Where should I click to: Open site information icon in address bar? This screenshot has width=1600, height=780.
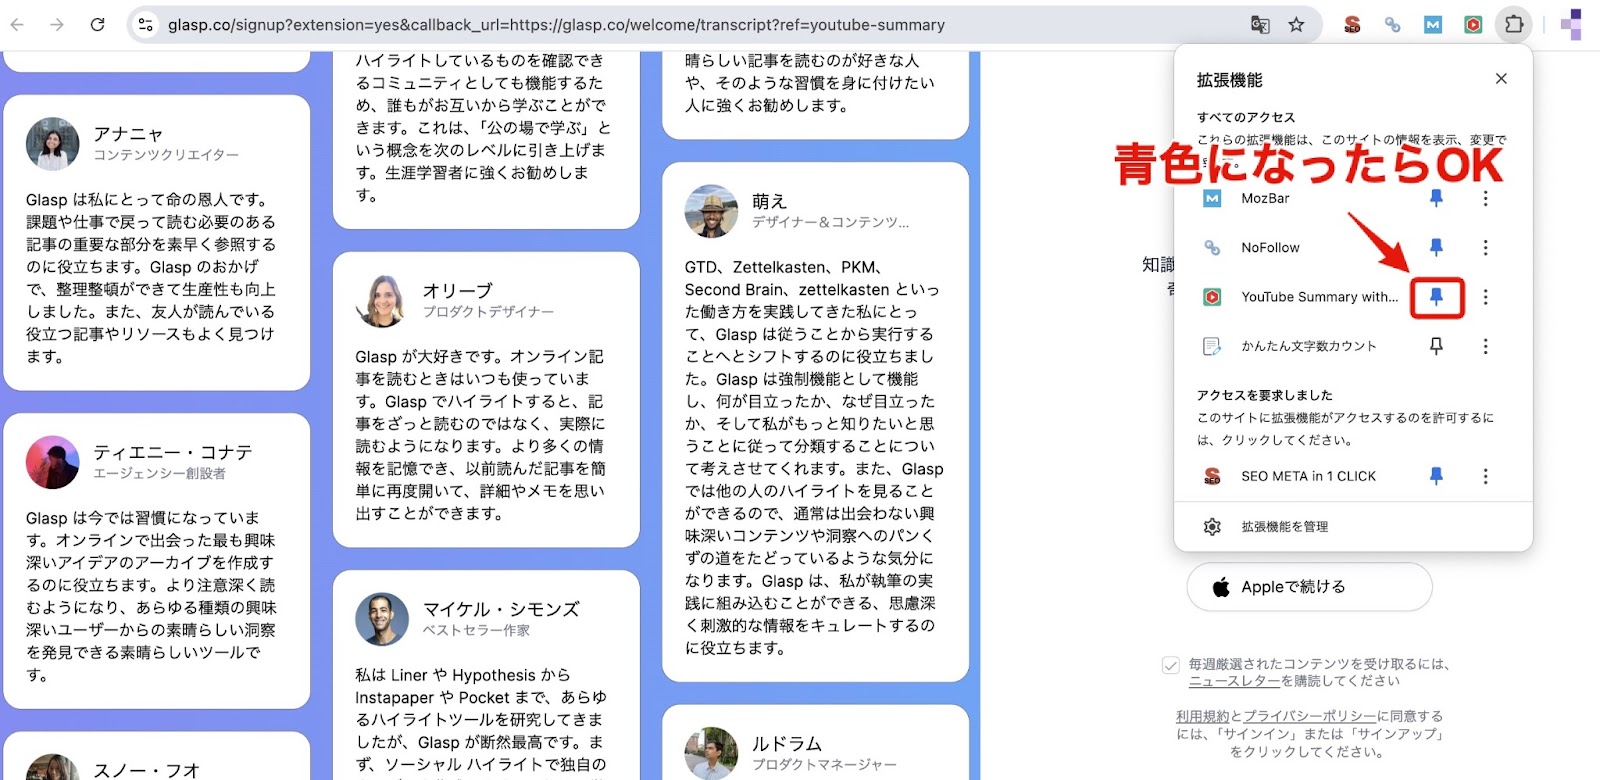click(146, 24)
